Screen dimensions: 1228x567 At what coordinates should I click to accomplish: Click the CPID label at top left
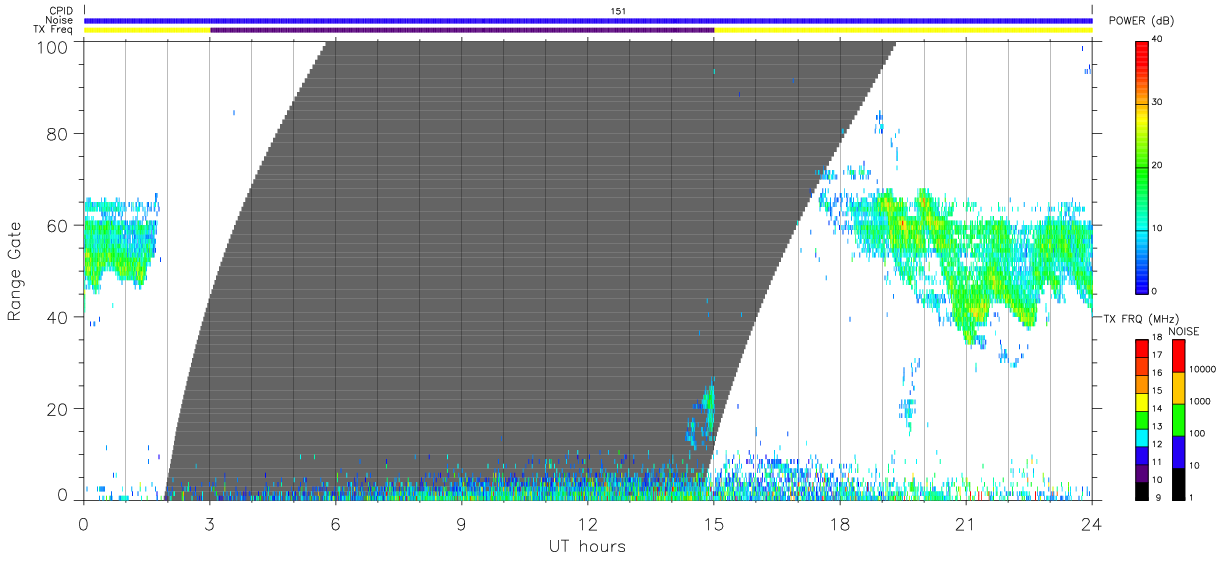pyautogui.click(x=60, y=11)
